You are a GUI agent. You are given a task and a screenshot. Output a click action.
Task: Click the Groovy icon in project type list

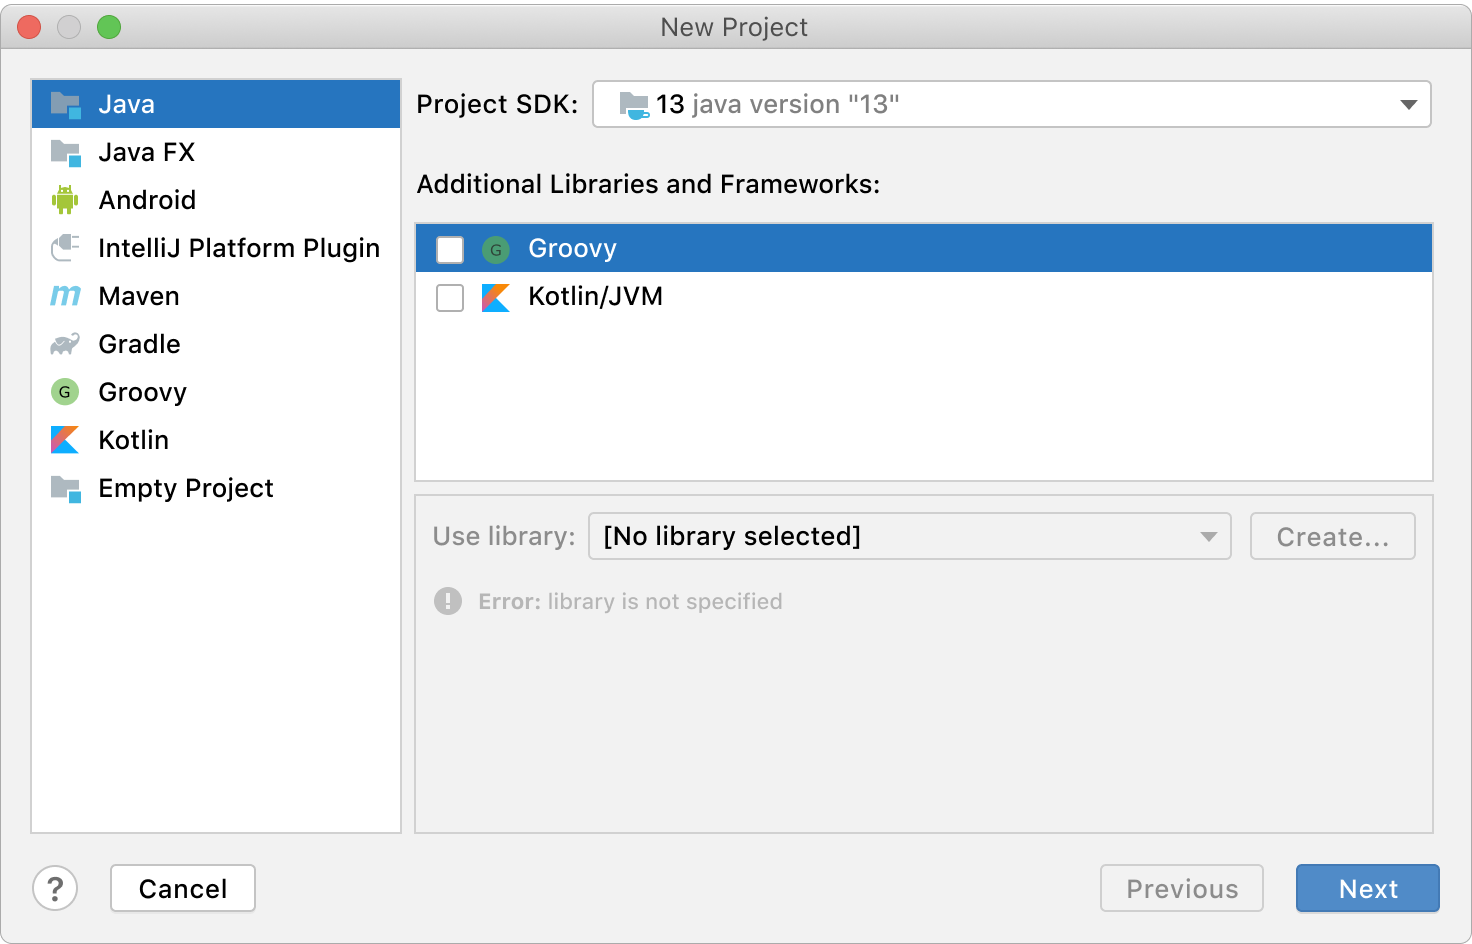(x=65, y=392)
